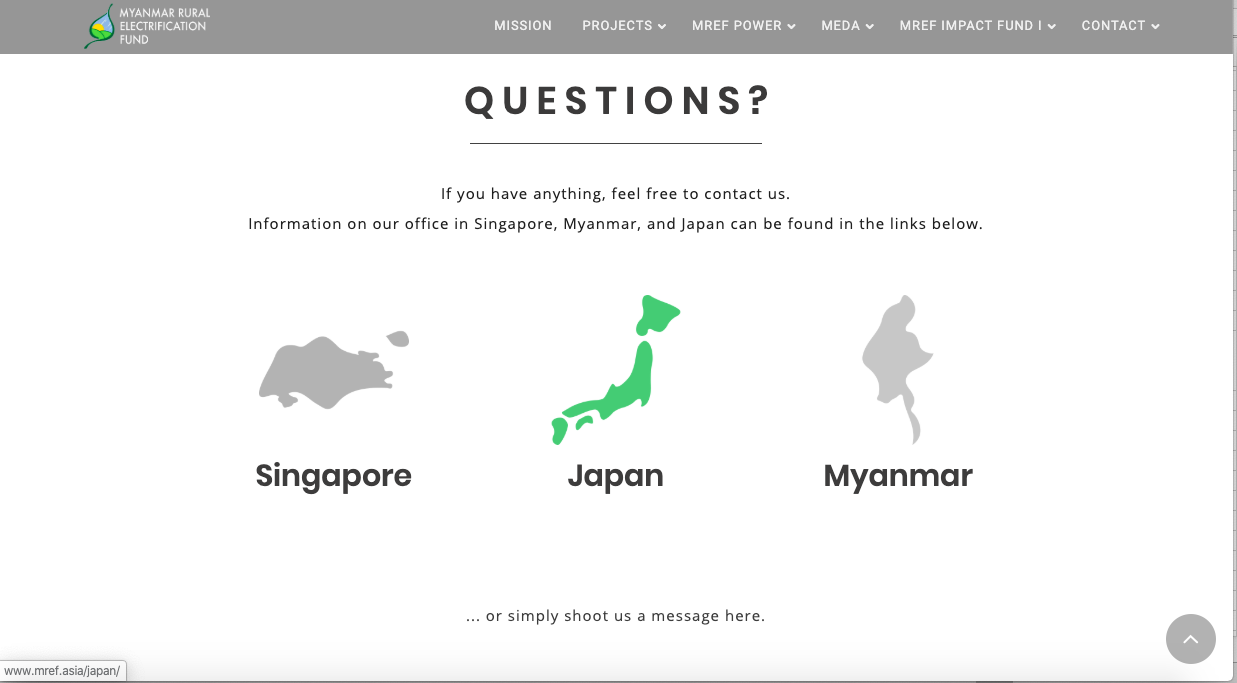Expand the Contact dropdown chevron
This screenshot has width=1237, height=683.
(x=1155, y=27)
